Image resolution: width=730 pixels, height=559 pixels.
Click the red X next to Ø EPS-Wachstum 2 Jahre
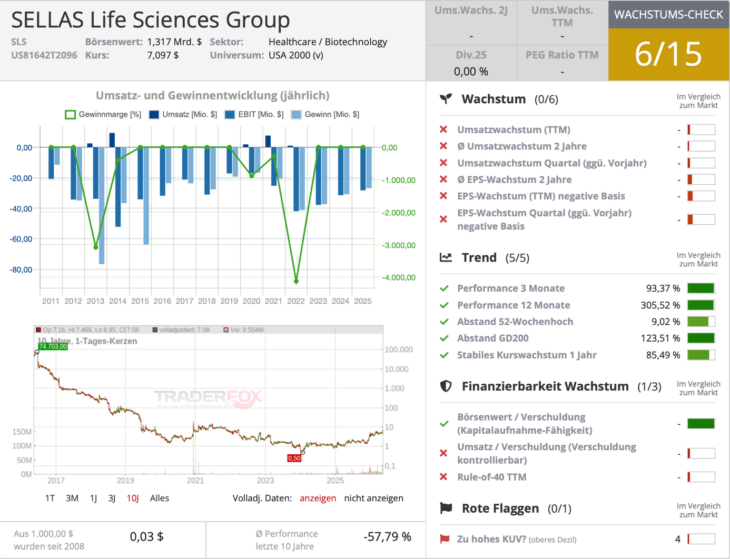(x=443, y=179)
